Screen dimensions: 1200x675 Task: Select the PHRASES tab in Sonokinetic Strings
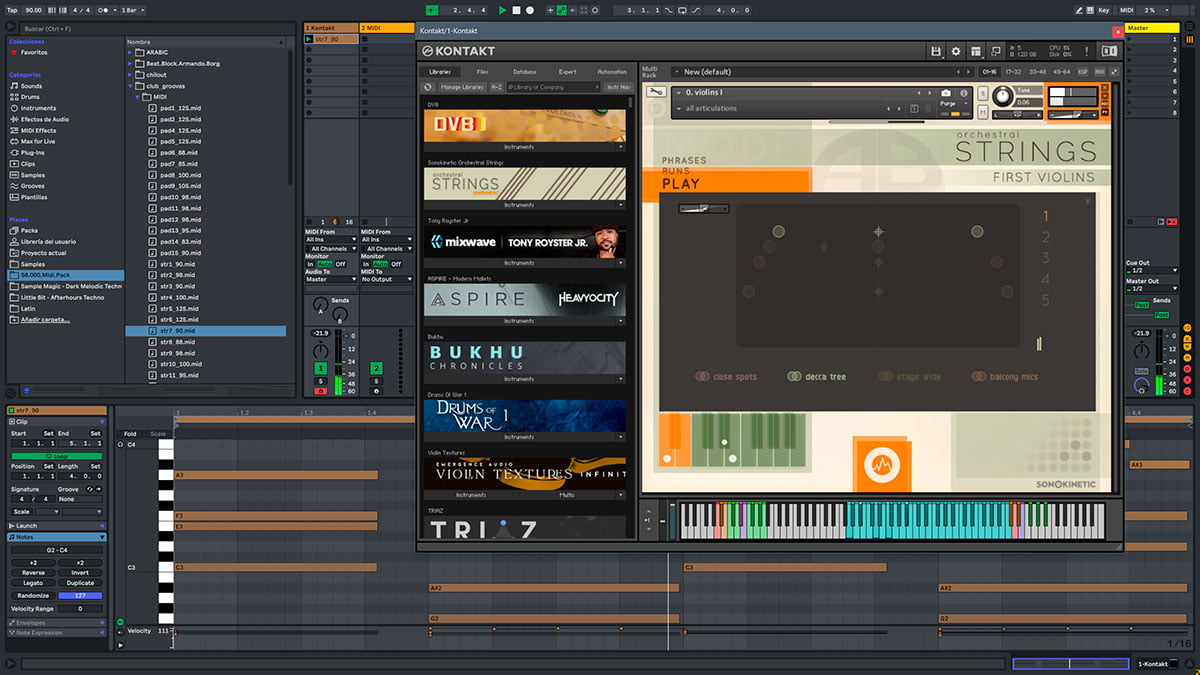(x=684, y=160)
